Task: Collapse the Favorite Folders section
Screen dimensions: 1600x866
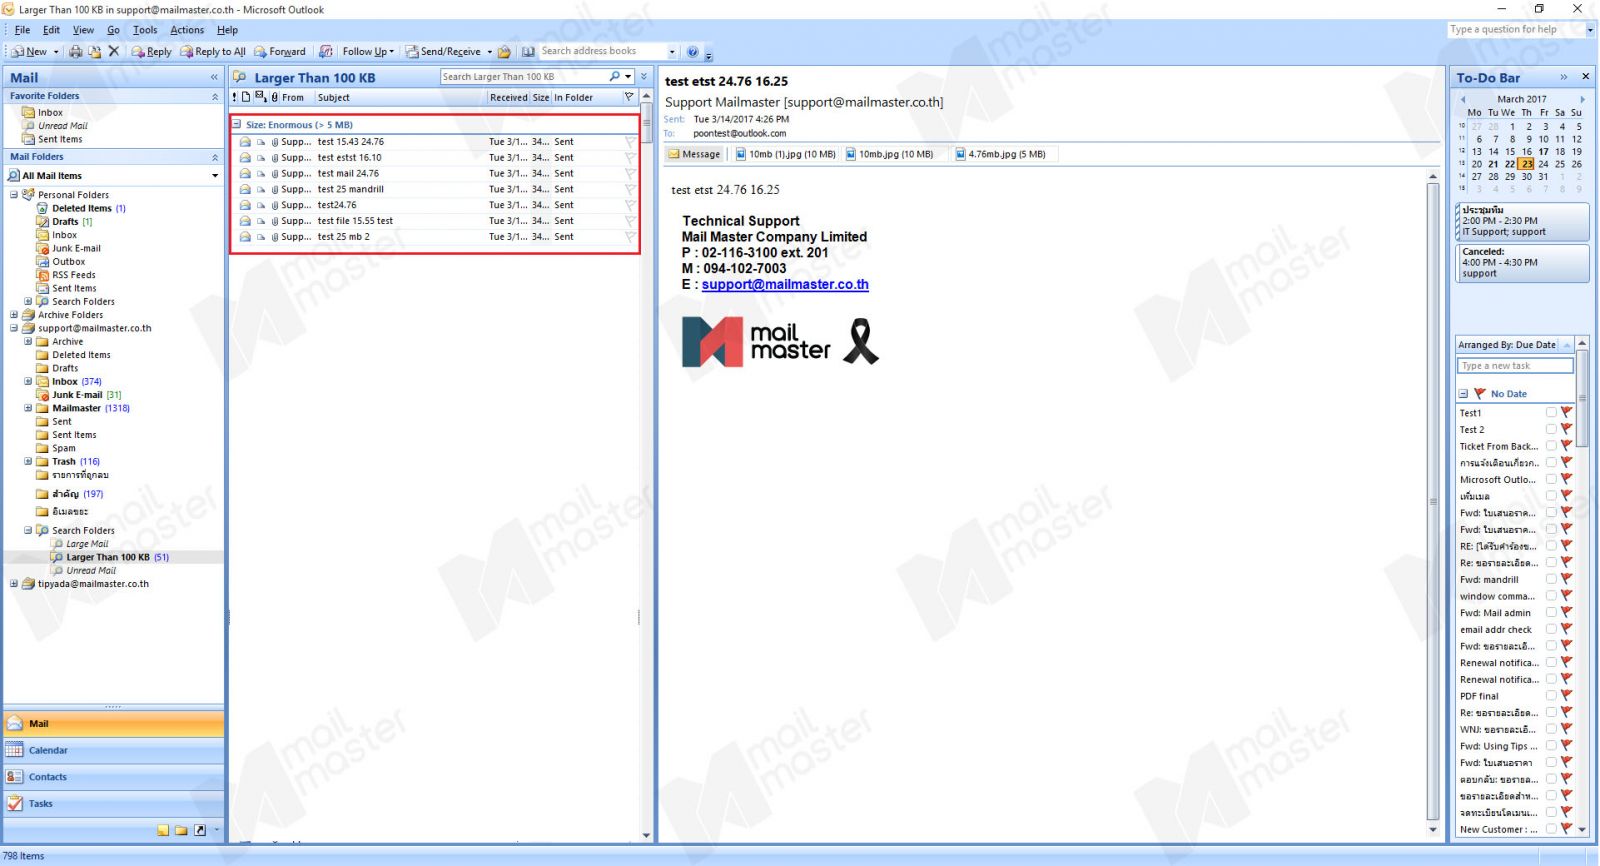Action: pyautogui.click(x=214, y=97)
